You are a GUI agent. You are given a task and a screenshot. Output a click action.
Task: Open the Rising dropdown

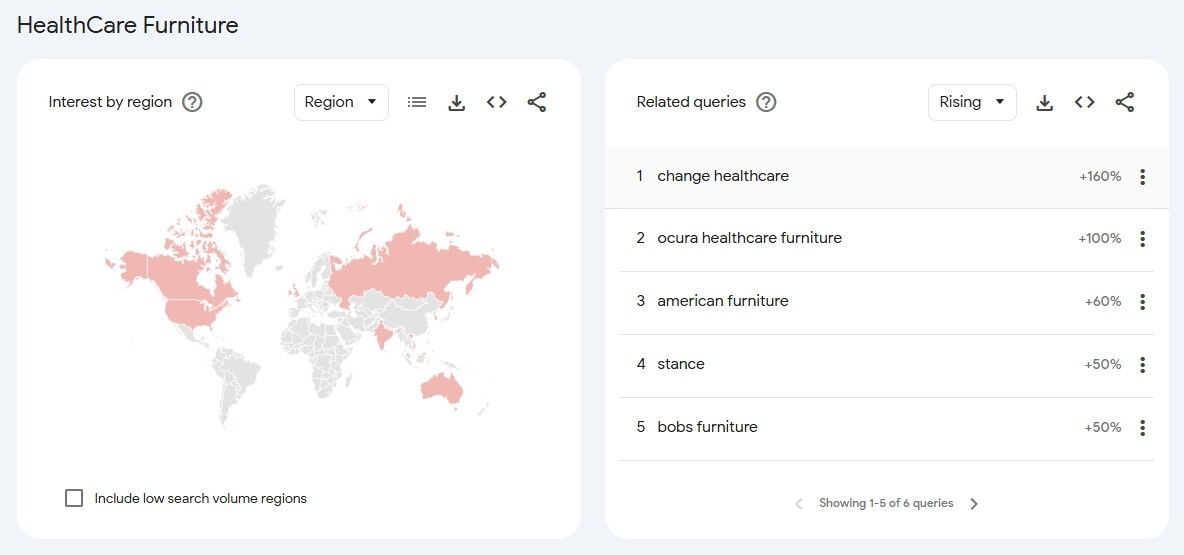point(972,102)
